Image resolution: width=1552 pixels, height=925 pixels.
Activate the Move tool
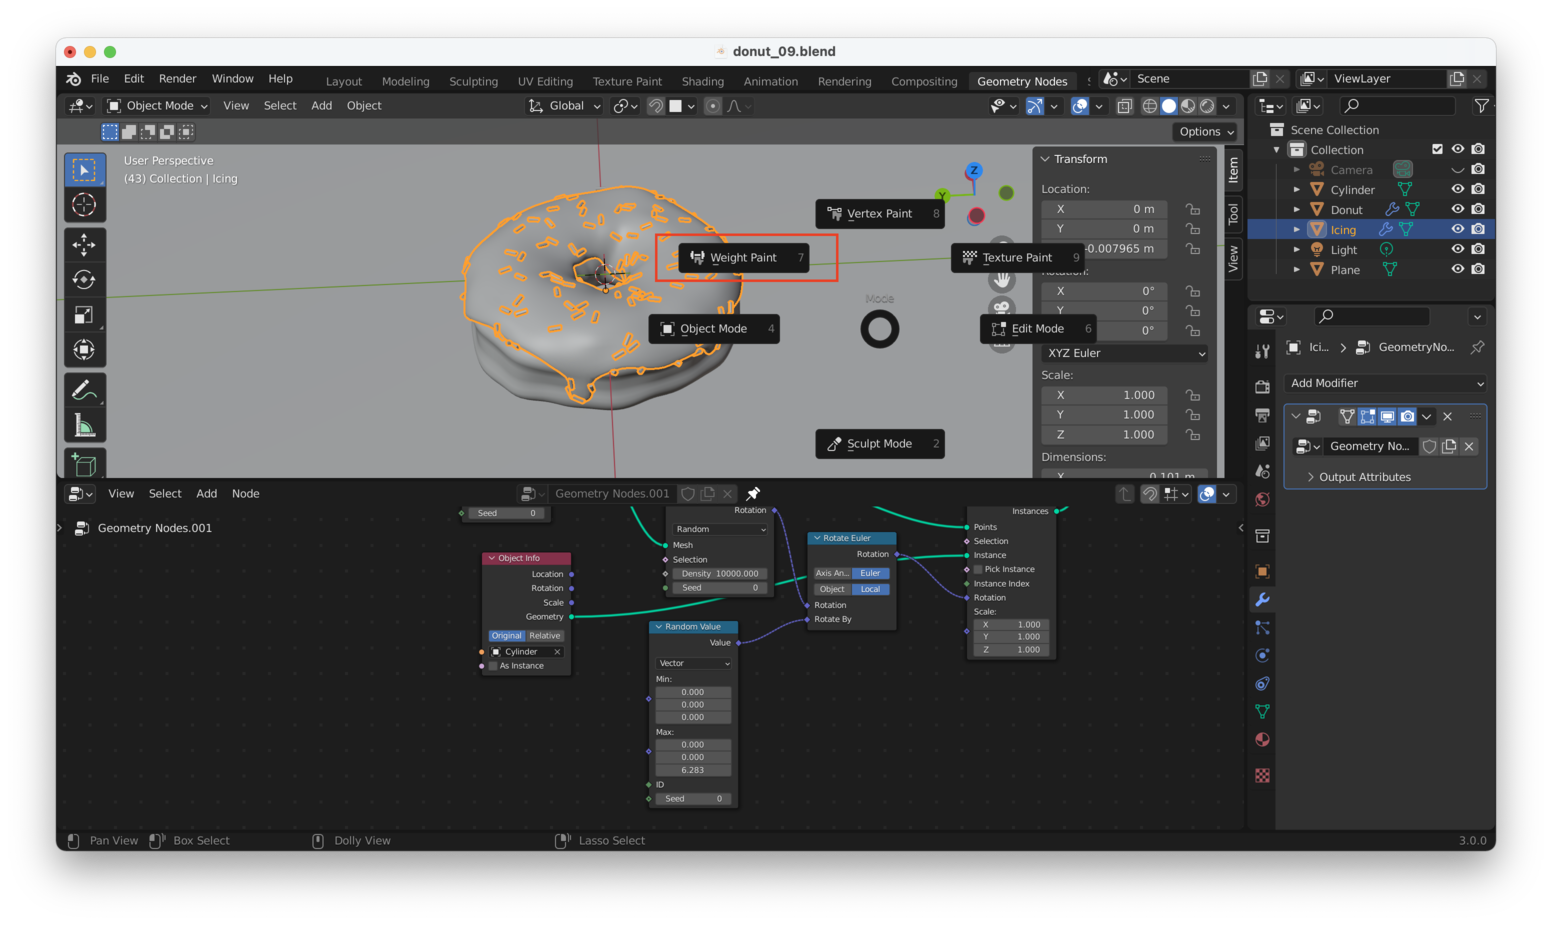(x=84, y=244)
